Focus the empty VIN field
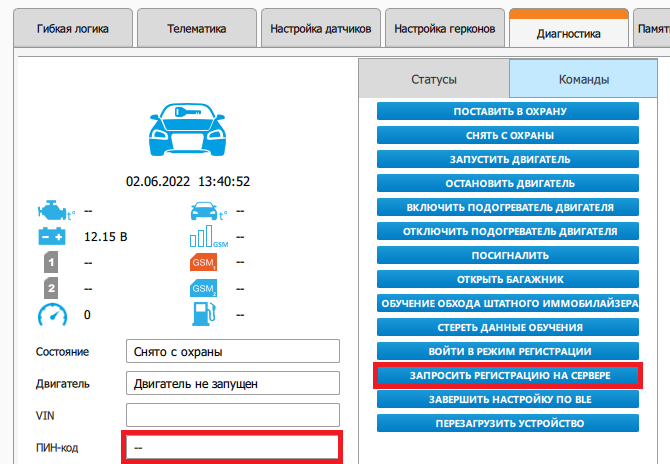This screenshot has width=670, height=464. (233, 414)
